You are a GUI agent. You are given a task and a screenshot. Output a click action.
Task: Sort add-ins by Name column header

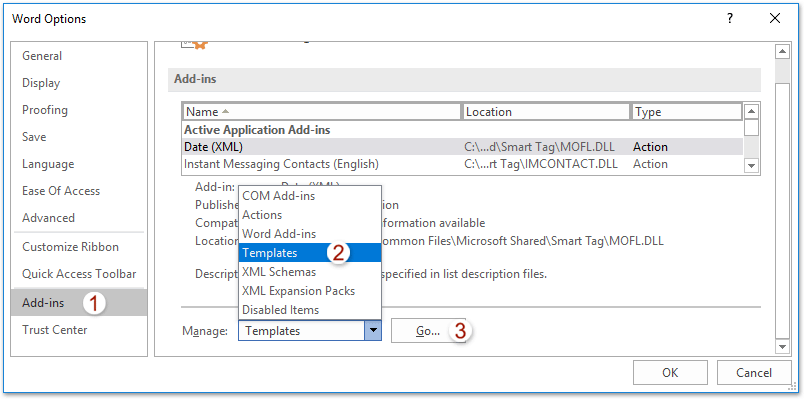[321, 112]
